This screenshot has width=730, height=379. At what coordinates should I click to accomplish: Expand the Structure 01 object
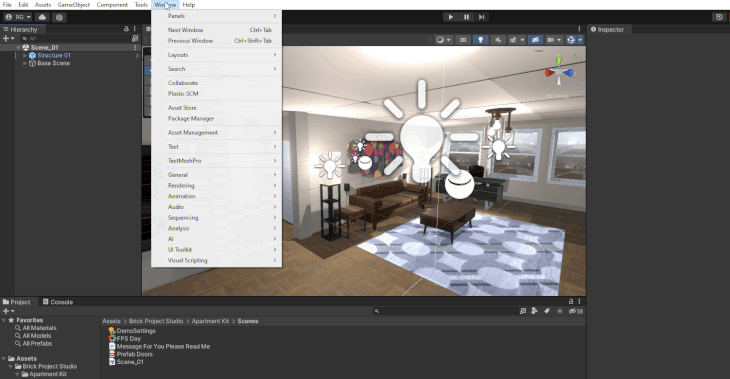coord(25,55)
